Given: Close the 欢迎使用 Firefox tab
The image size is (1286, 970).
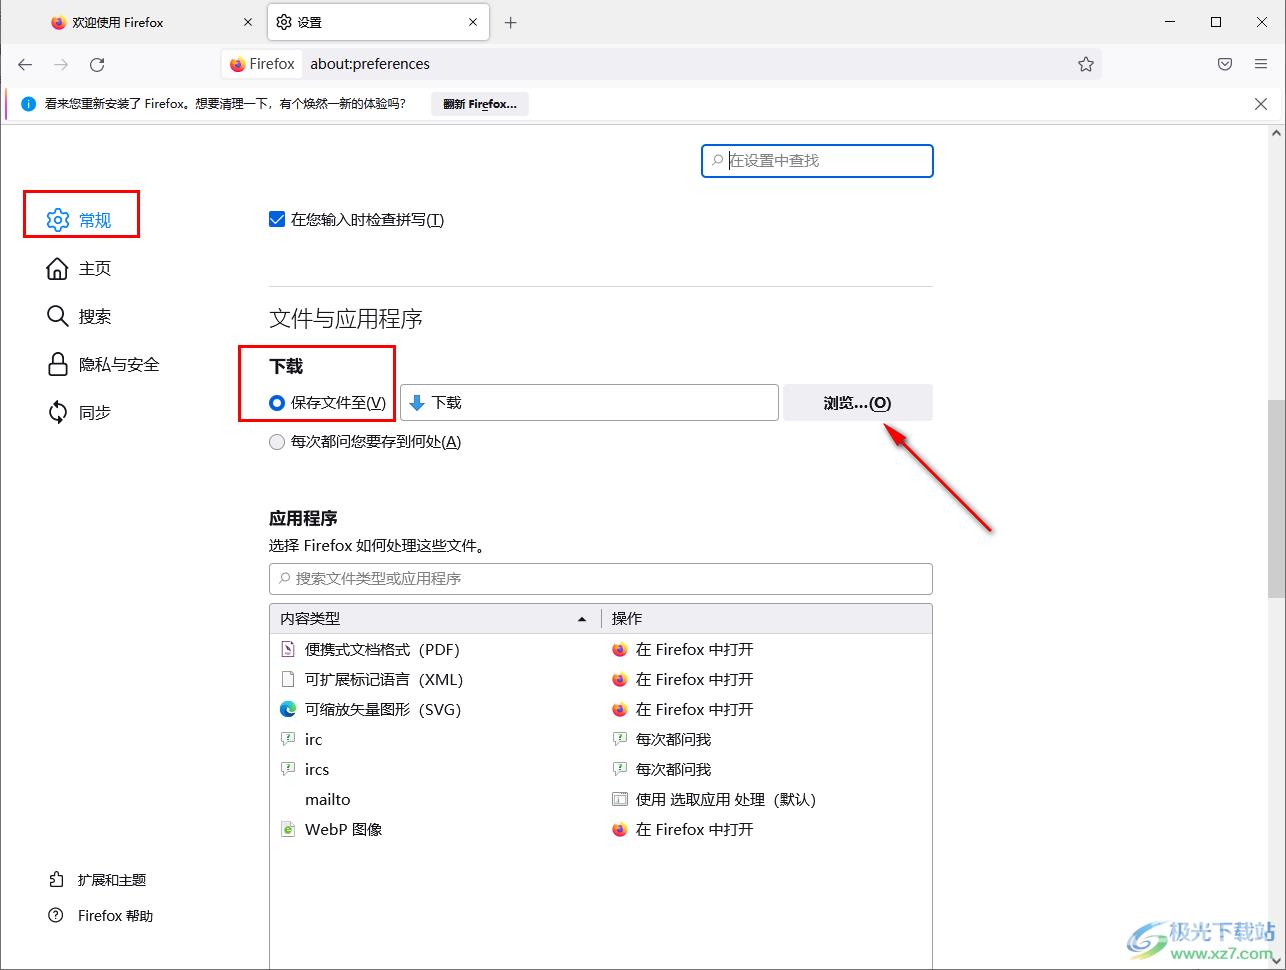Looking at the screenshot, I should (249, 22).
